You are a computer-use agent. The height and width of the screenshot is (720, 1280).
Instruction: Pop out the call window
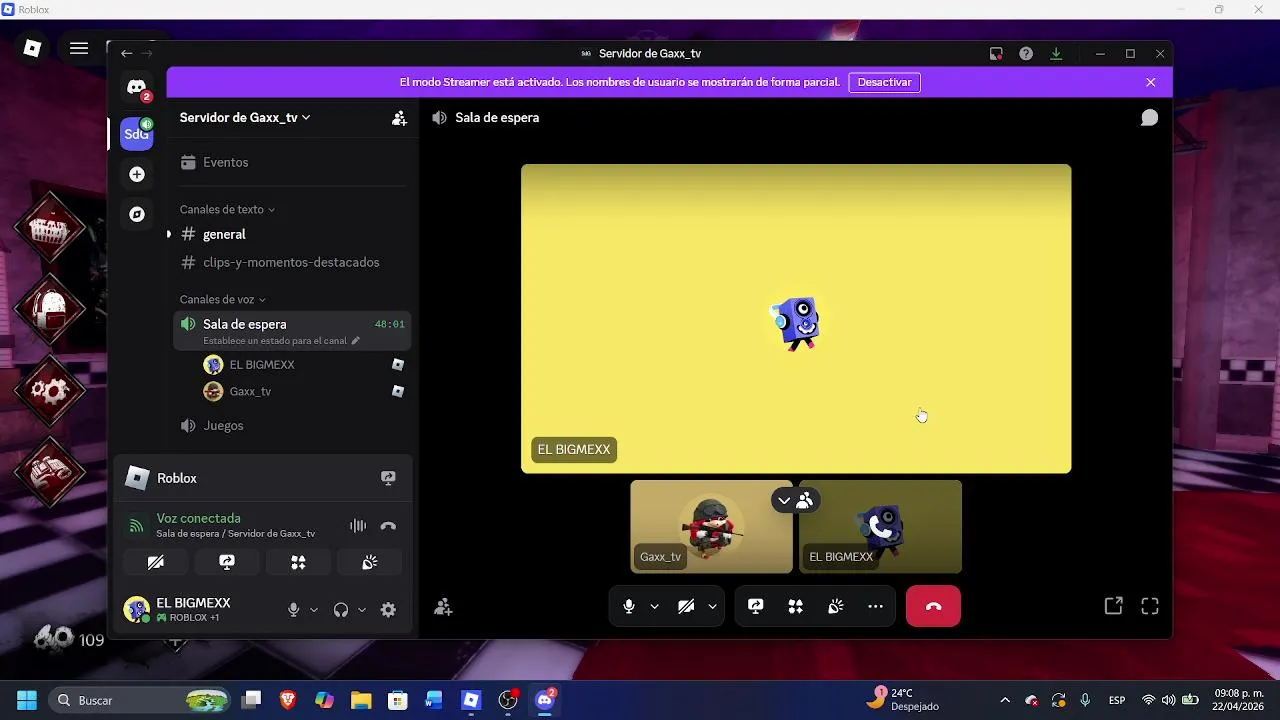coord(1113,606)
